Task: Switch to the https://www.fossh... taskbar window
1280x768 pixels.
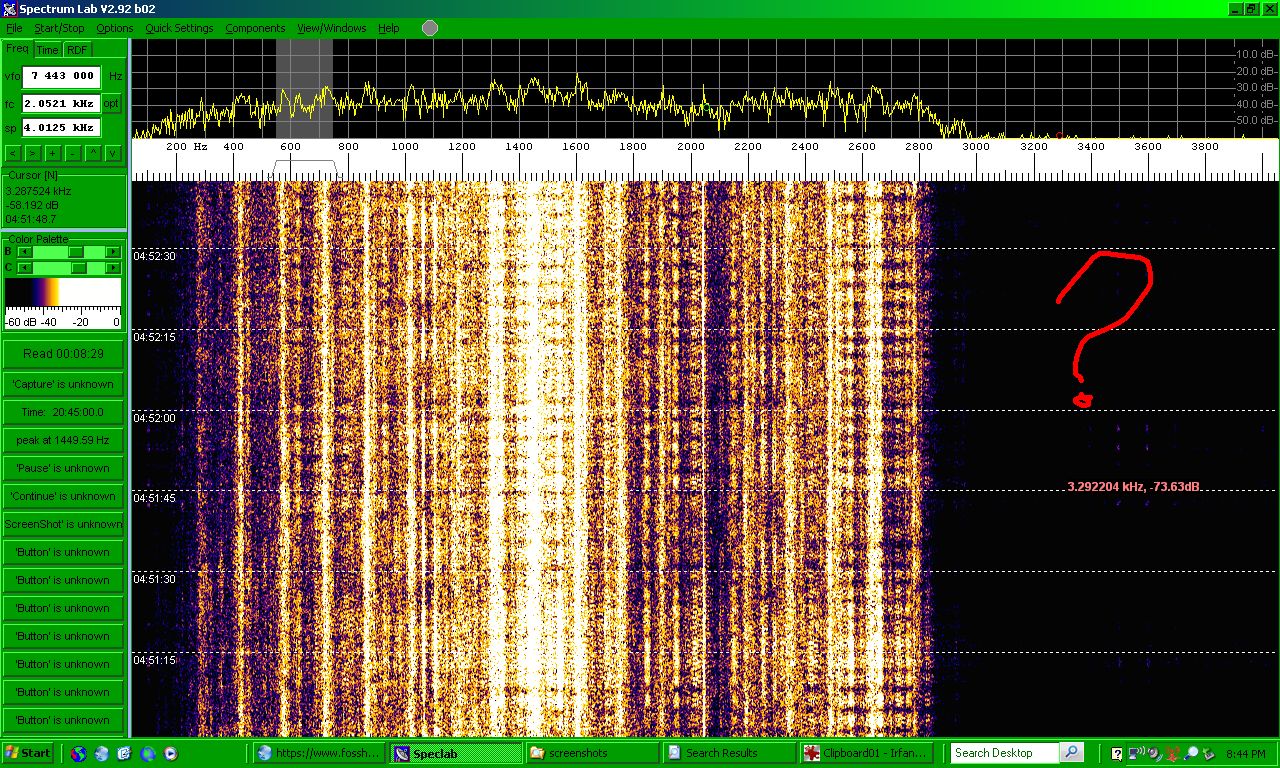Action: [x=319, y=753]
